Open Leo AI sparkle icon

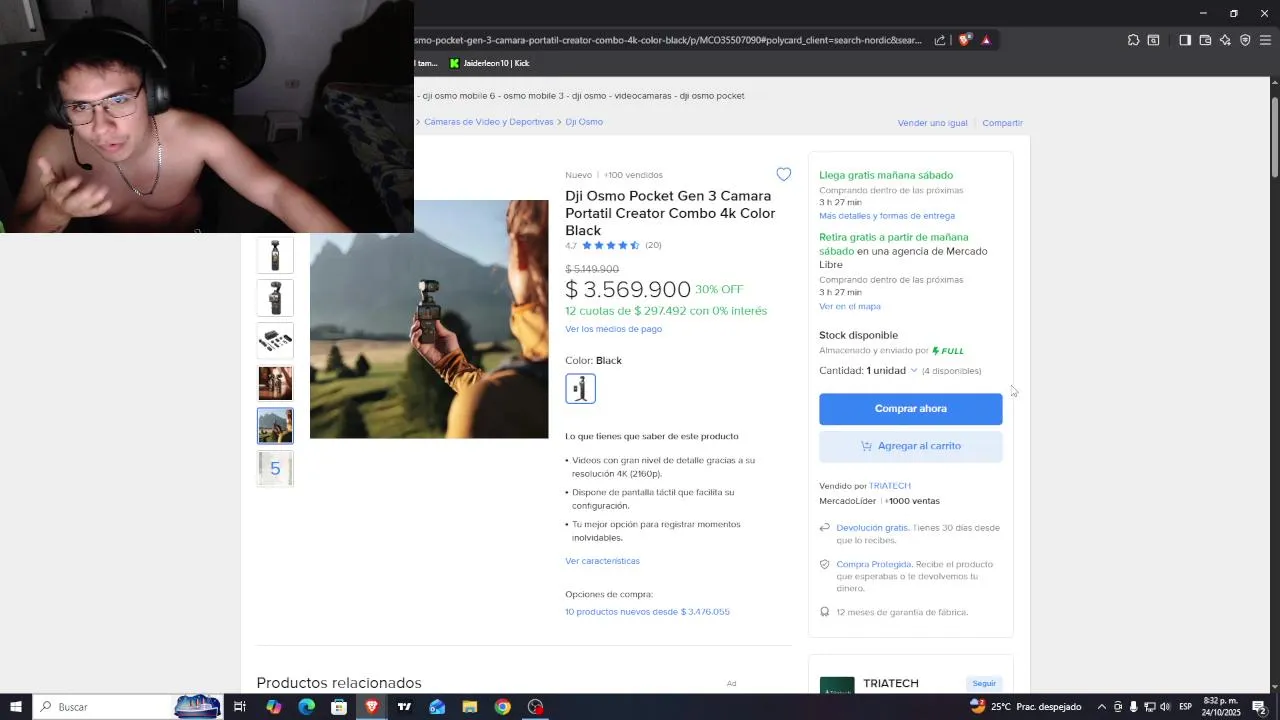coord(1225,40)
